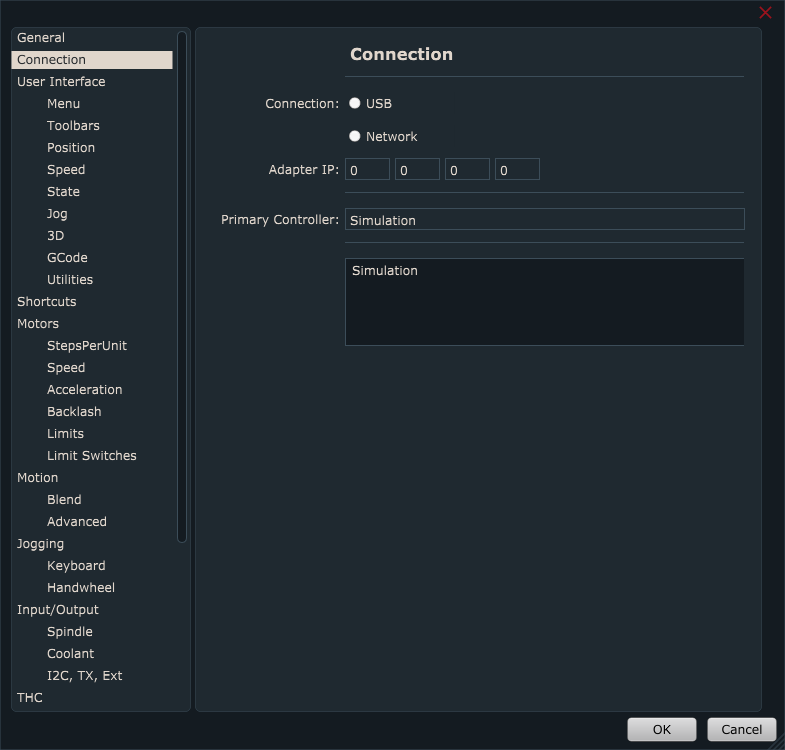Image resolution: width=785 pixels, height=750 pixels.
Task: Select Limit Switches under Motors
Action: (92, 456)
